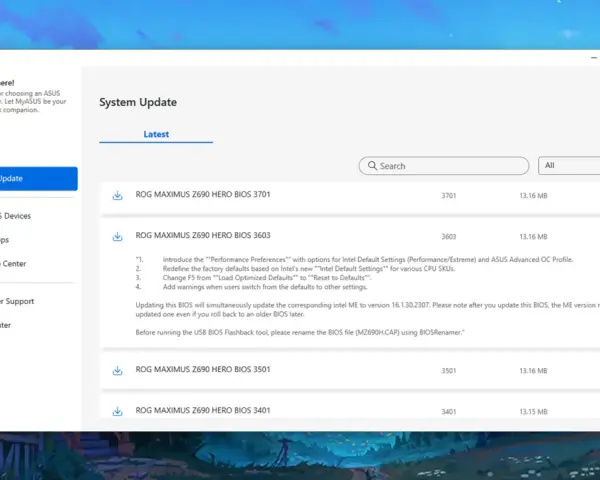This screenshot has width=600, height=480.
Task: Select the ROG MAXIMUS Z690 HERO BIOS 3501 title
Action: pos(203,369)
